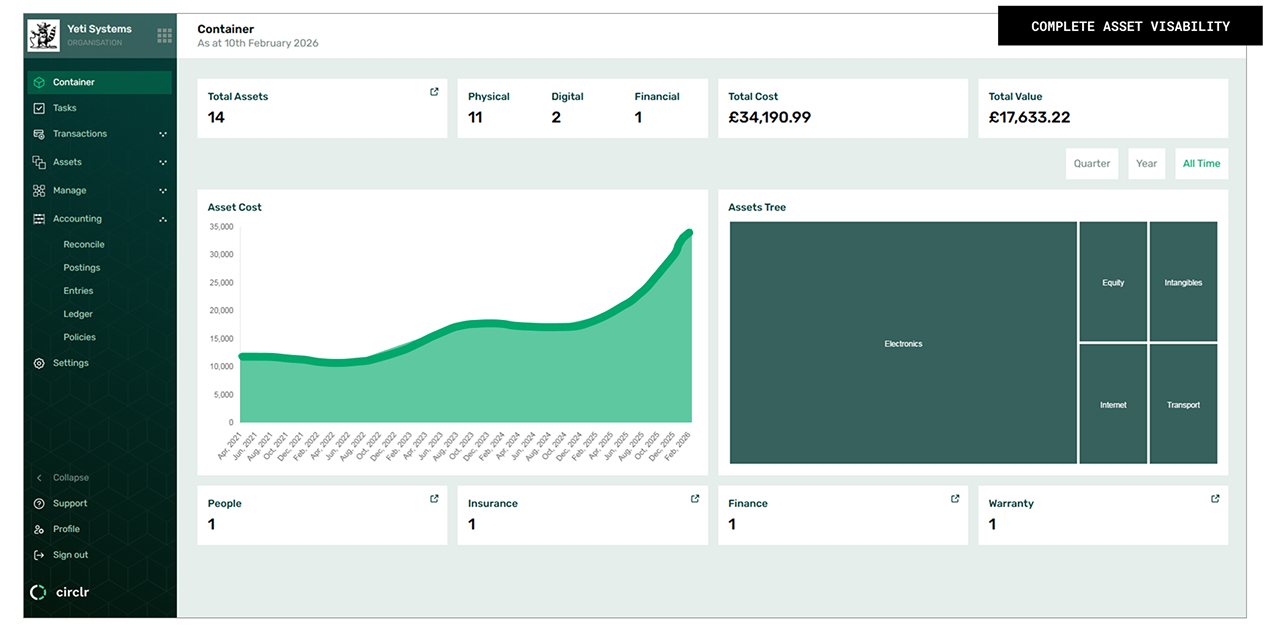
Task: Open the Ledger menu item
Action: pos(79,313)
